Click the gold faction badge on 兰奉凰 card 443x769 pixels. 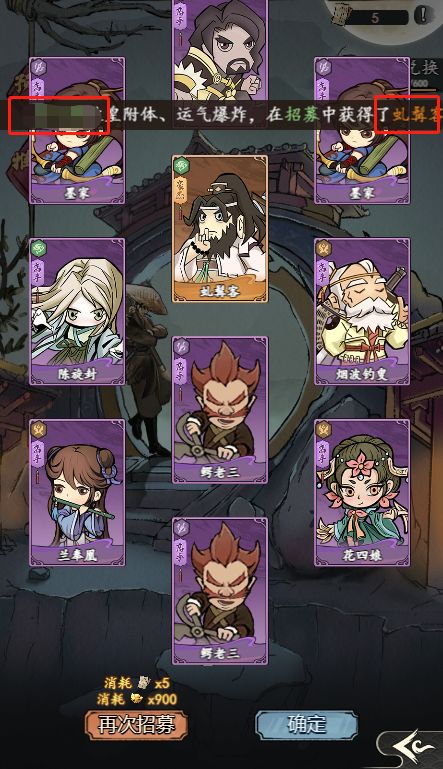[x=39, y=429]
